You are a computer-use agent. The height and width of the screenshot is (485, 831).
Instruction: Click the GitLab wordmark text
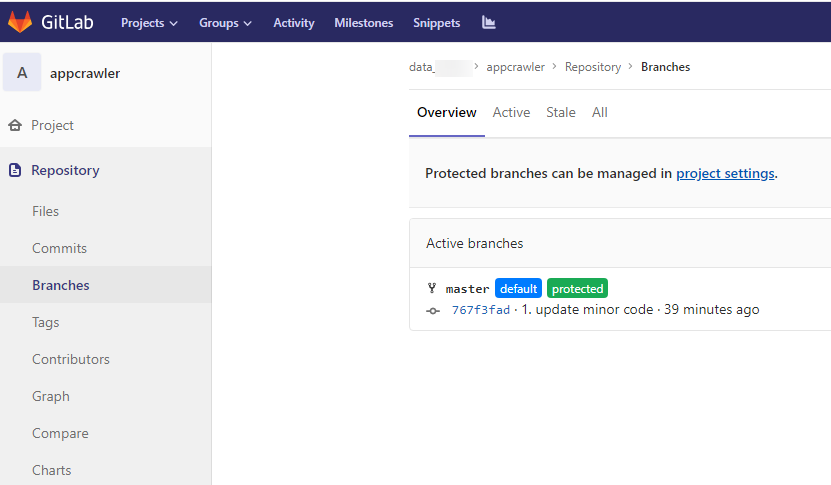67,22
